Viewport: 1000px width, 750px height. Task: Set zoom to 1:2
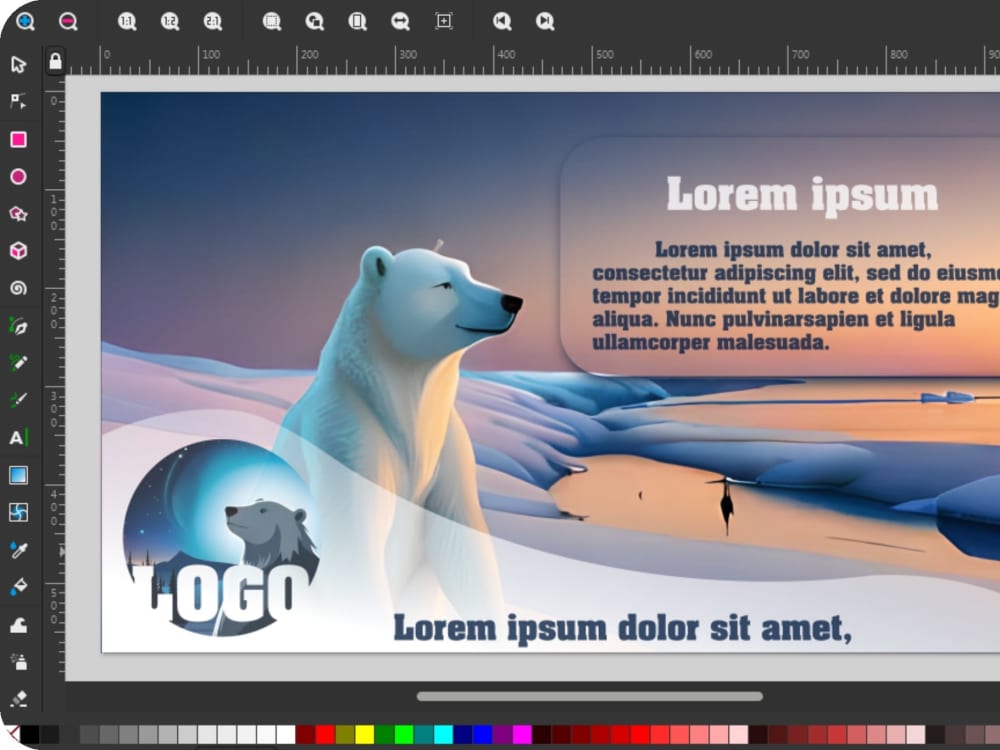click(170, 22)
